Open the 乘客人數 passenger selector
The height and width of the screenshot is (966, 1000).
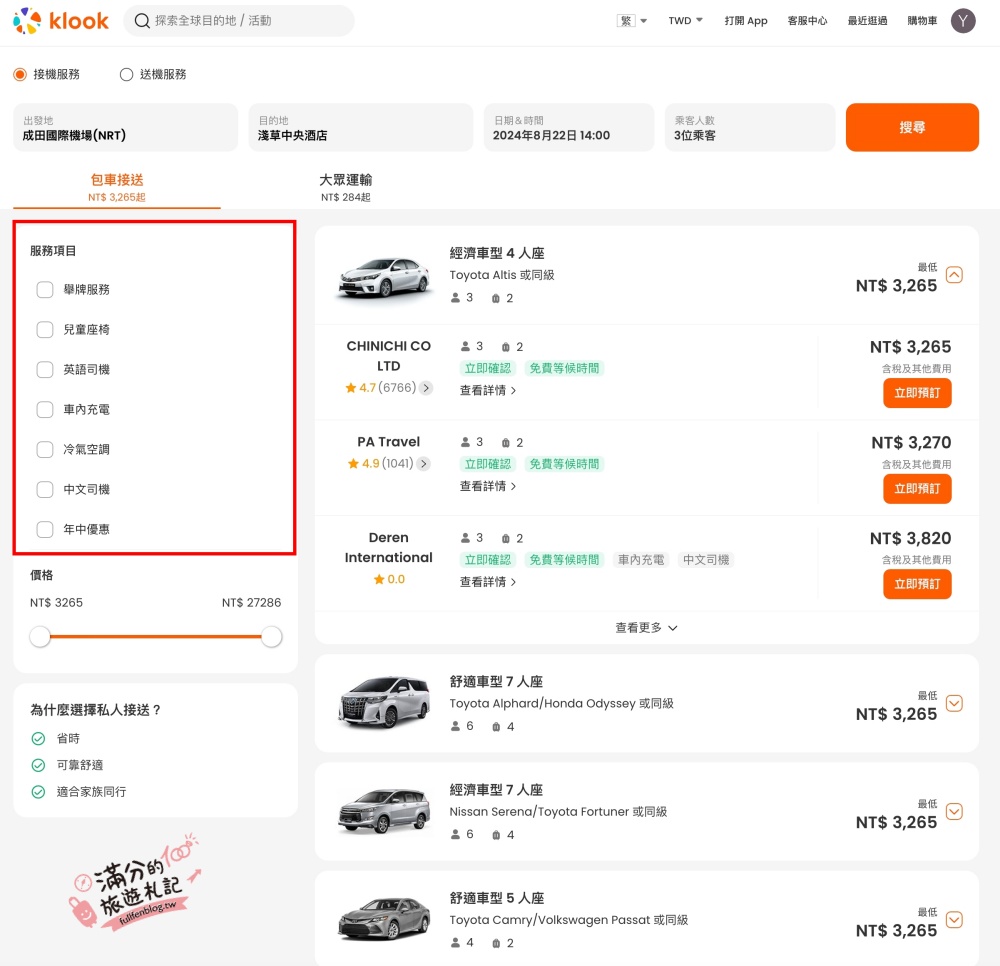pos(750,128)
